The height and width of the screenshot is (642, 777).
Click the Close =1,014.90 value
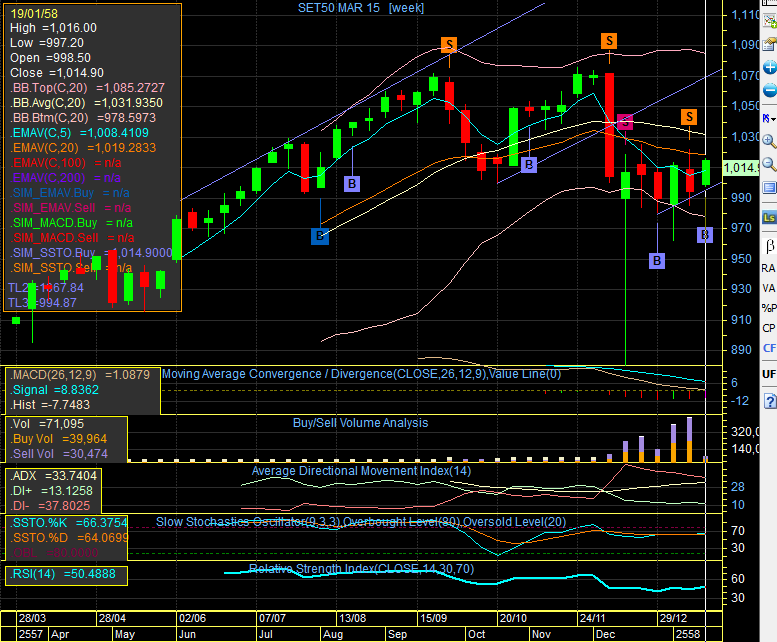56,73
